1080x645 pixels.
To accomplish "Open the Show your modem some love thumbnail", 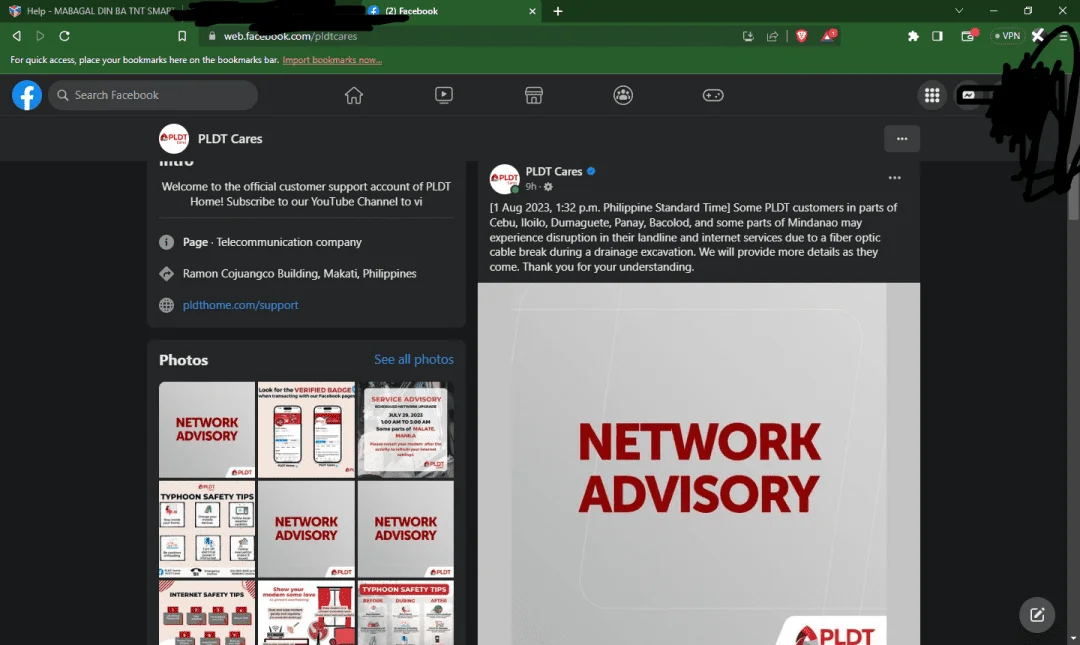I will [307, 613].
